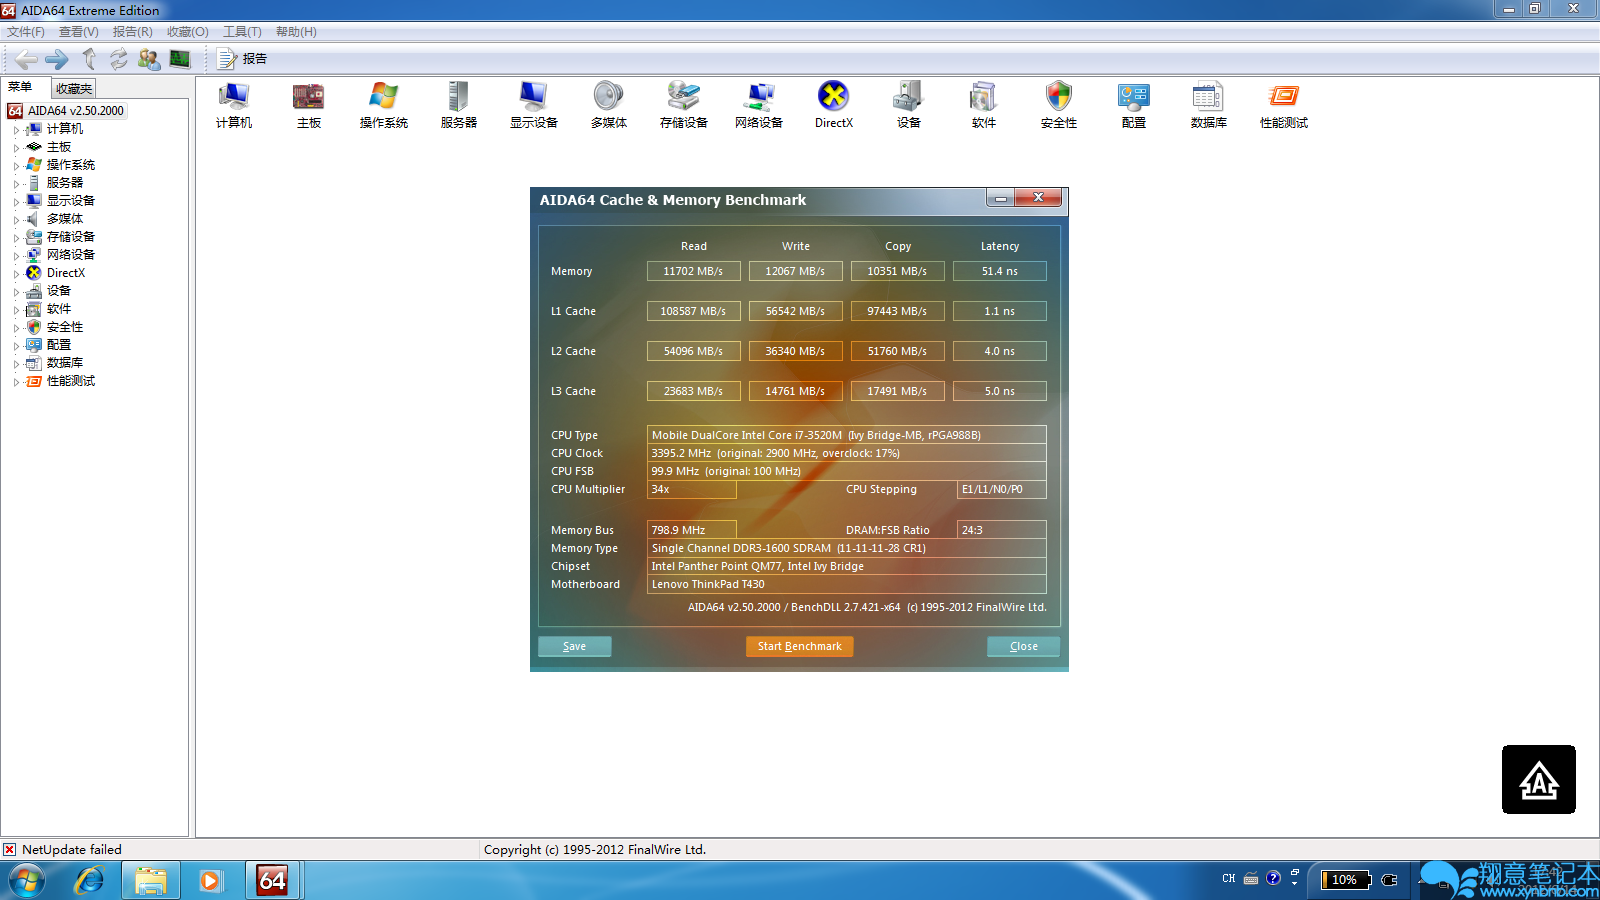Open the 多媒体 multimedia icon
Viewport: 1600px width, 900px height.
(x=609, y=105)
